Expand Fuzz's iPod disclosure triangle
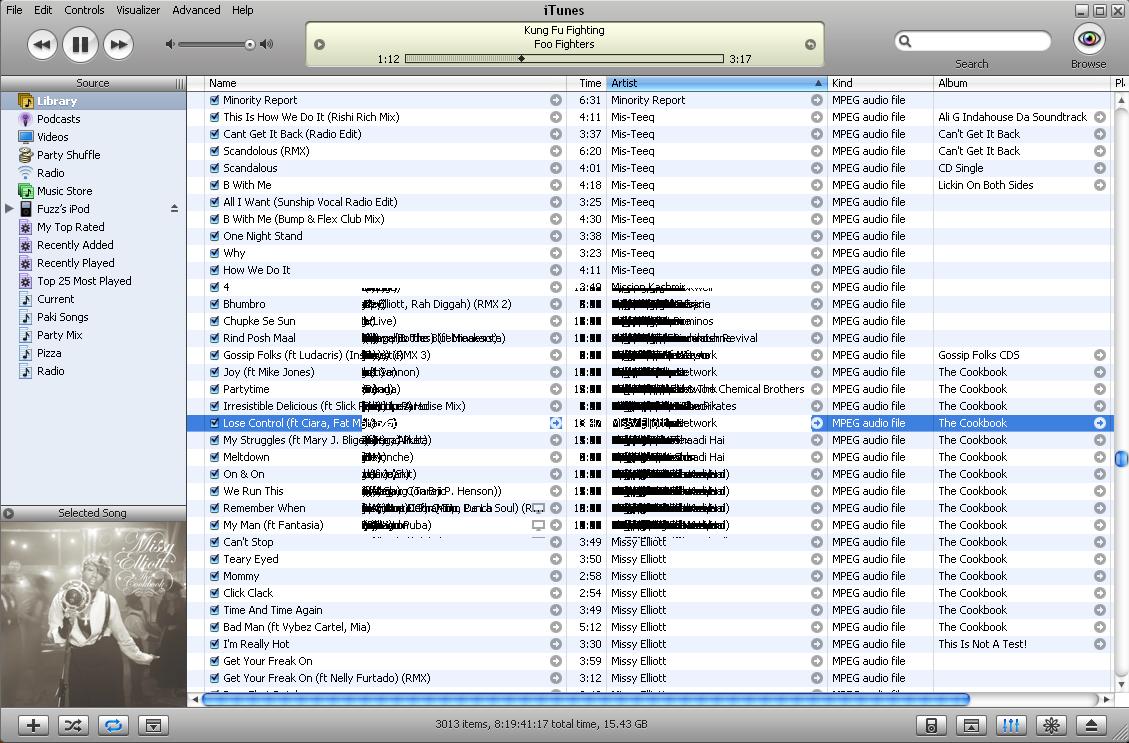The width and height of the screenshot is (1129, 743). pos(9,209)
